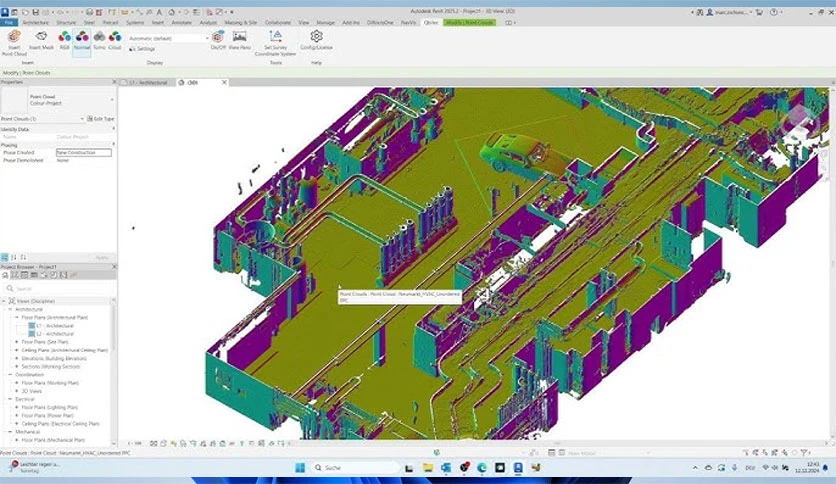Open the Massing & Site tab
Screen dimensions: 836x484
[240, 22]
